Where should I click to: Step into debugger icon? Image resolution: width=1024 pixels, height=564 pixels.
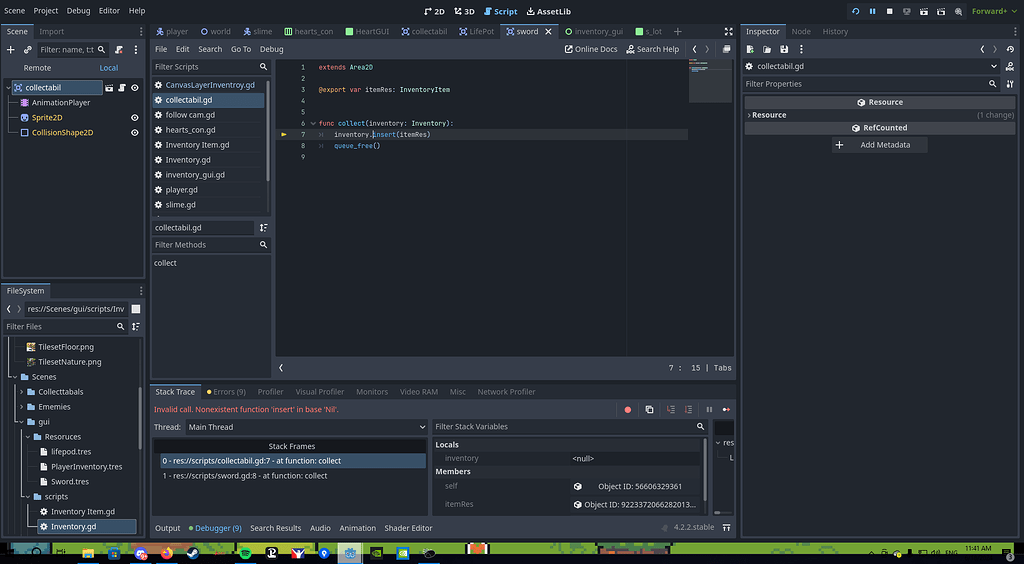[x=671, y=410]
